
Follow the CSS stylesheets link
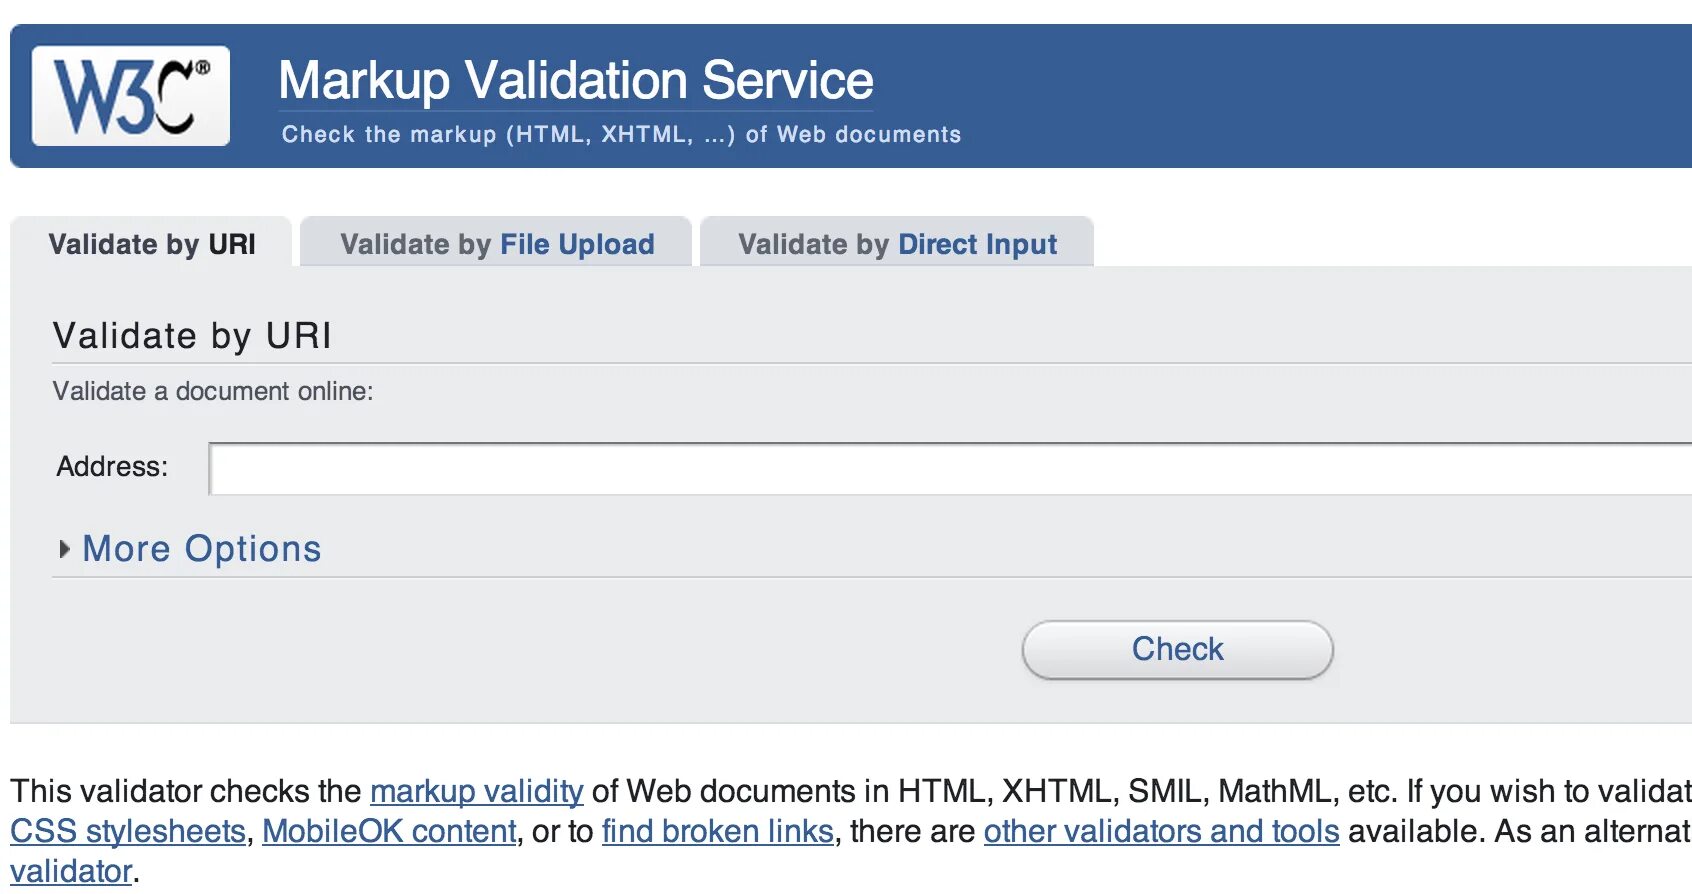(128, 831)
